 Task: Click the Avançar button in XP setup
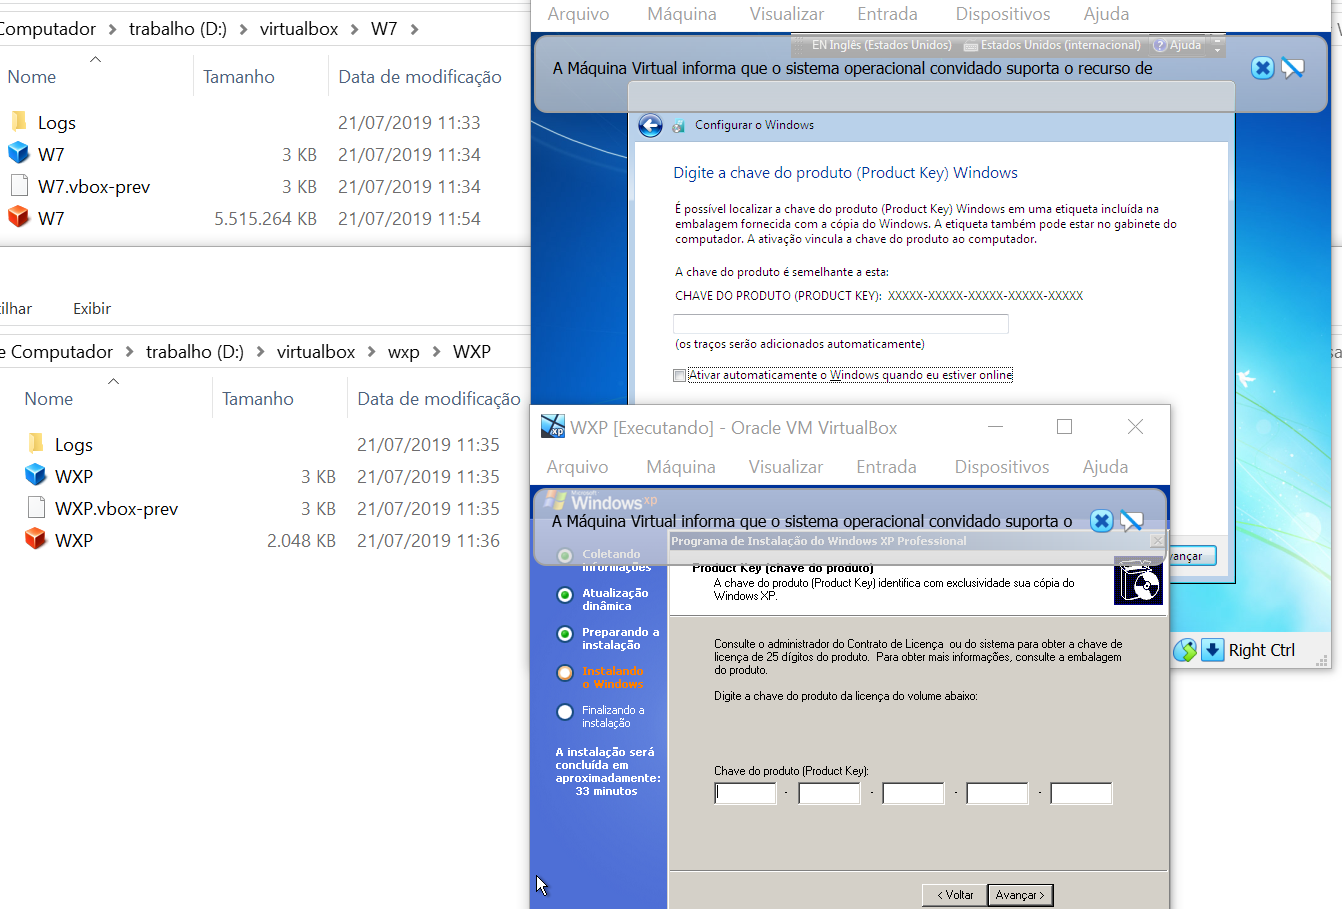[1020, 895]
